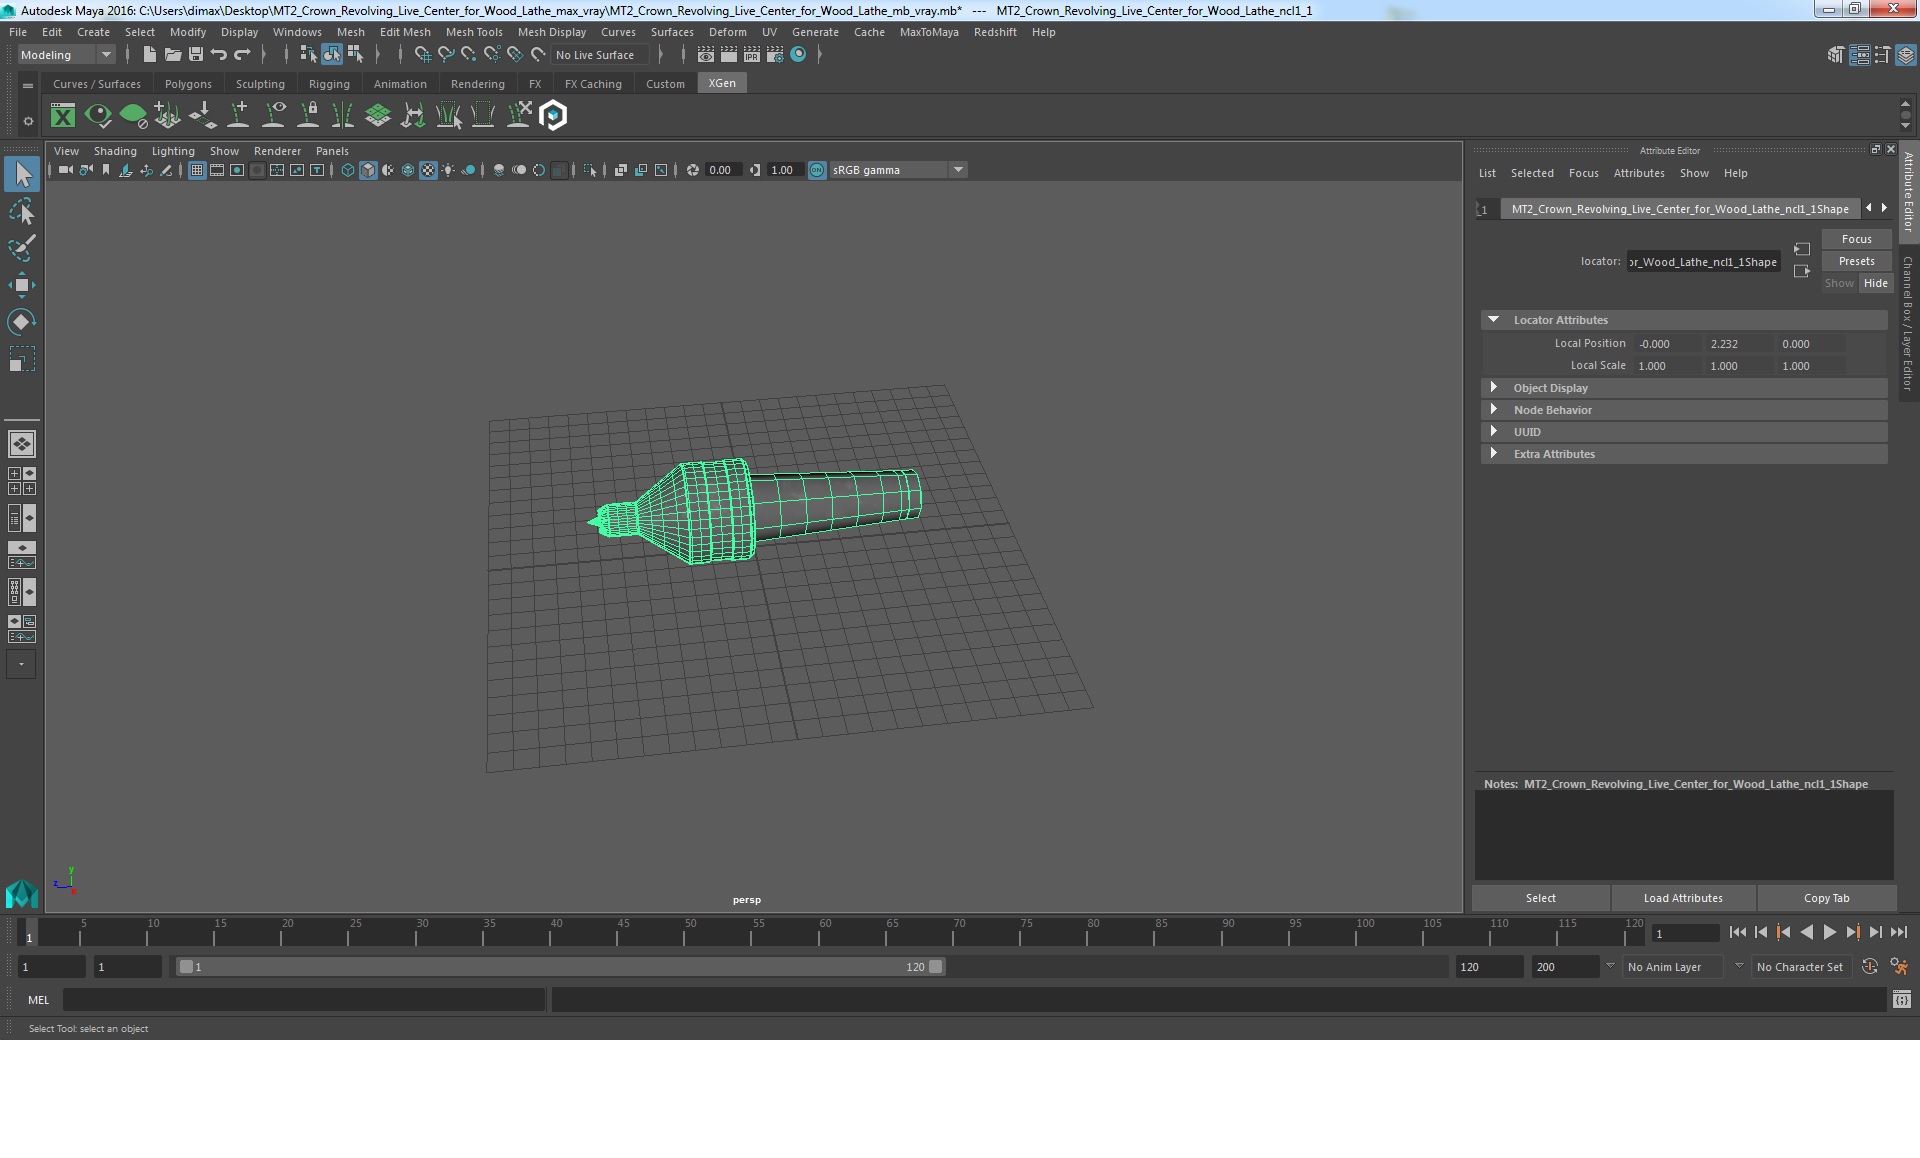
Task: Click the Presets button
Action: click(x=1856, y=261)
